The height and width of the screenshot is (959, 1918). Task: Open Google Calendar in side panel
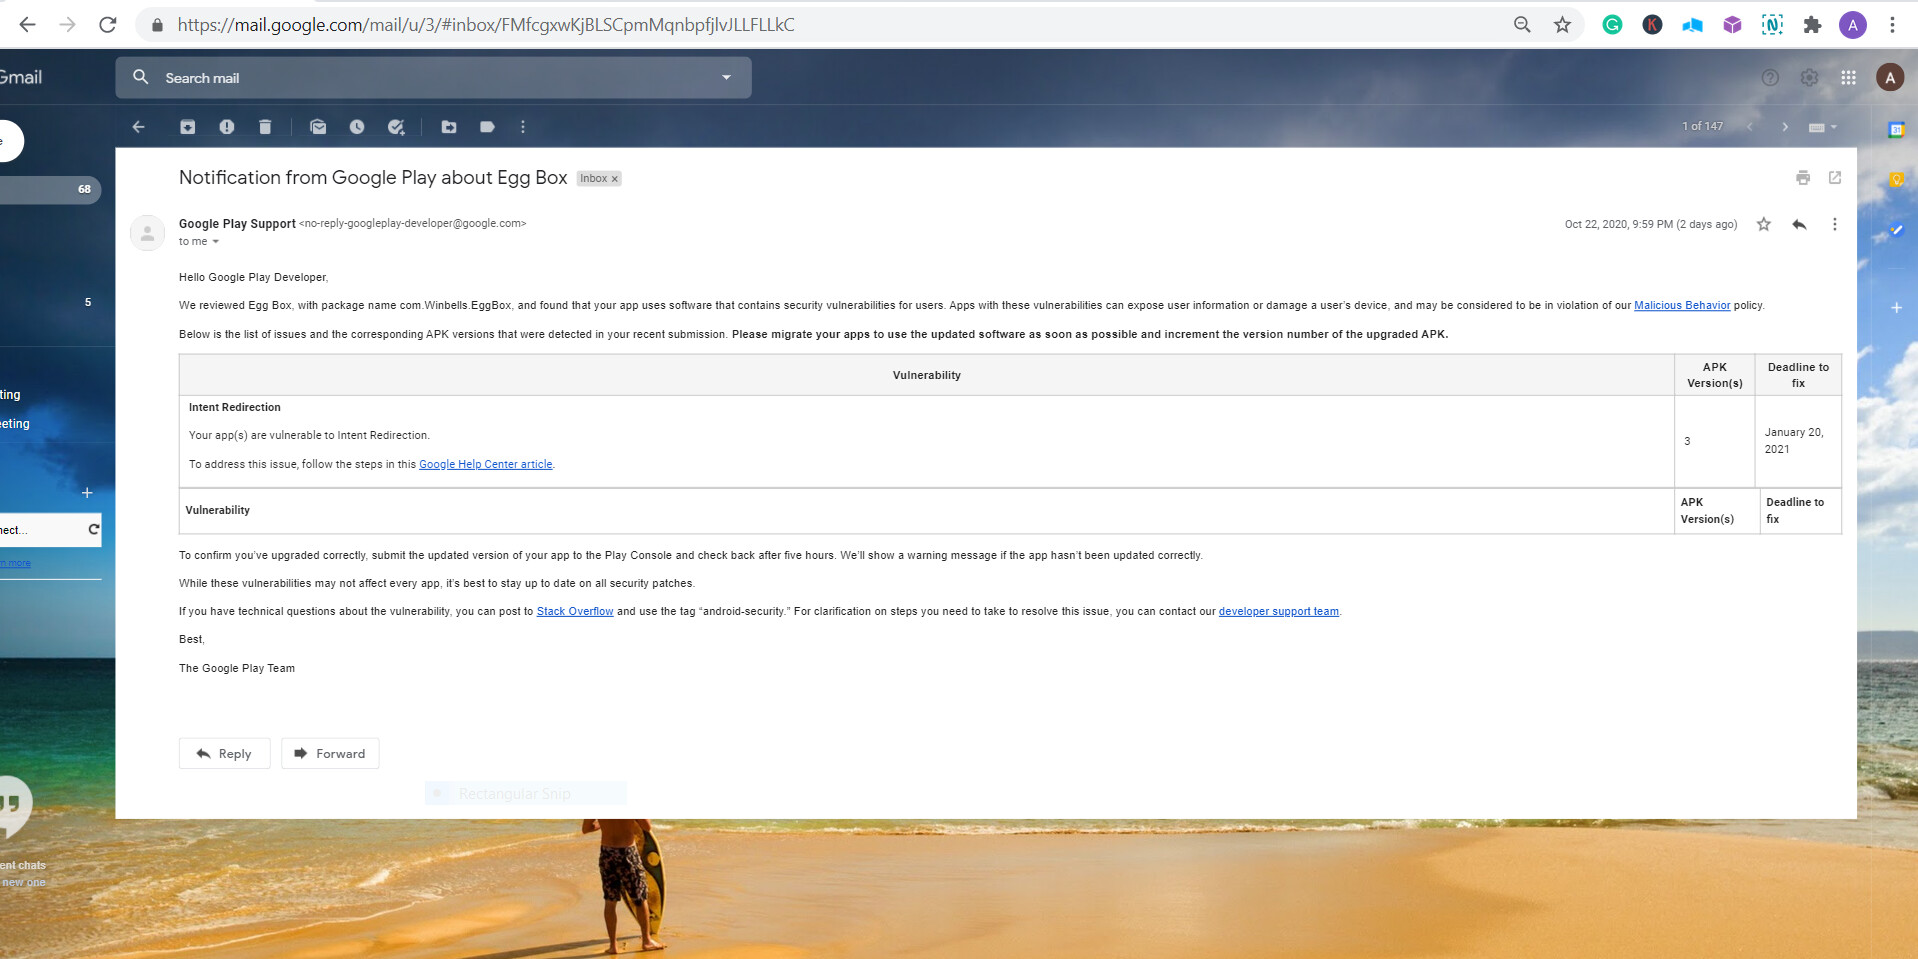(1896, 130)
